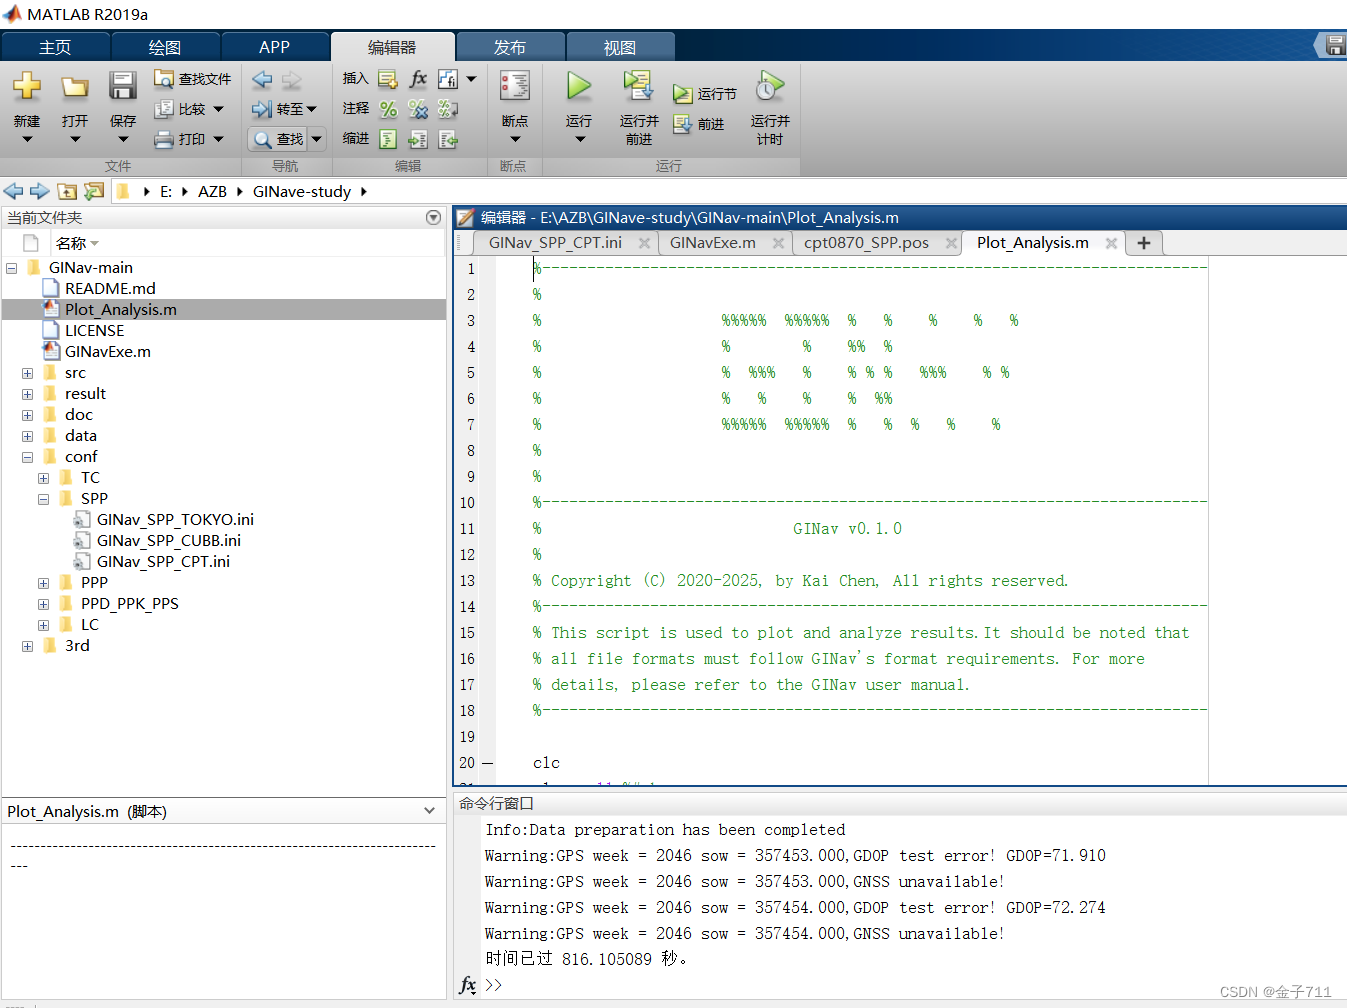The height and width of the screenshot is (1008, 1347).
Task: Open the 打开 dropdown arrow
Action: (75, 139)
